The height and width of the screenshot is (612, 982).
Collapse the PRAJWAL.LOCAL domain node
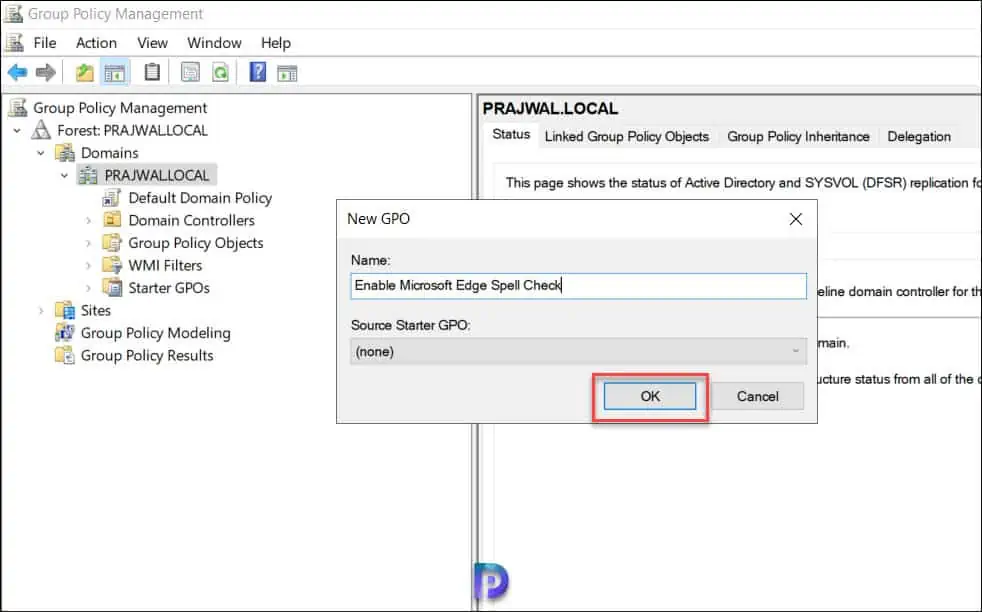pos(64,176)
